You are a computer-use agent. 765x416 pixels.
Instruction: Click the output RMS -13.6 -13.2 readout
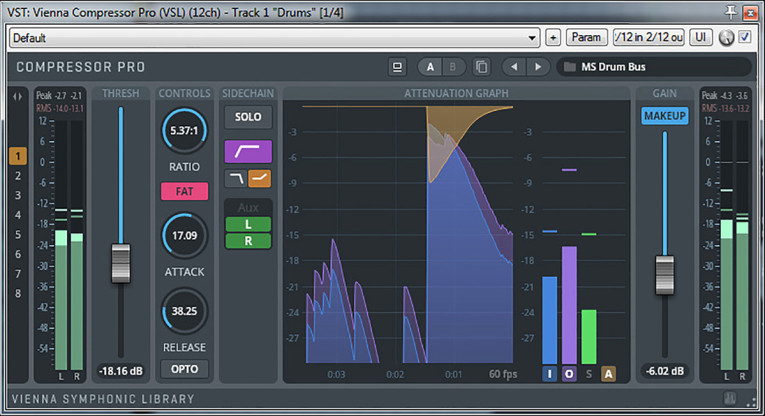[725, 108]
